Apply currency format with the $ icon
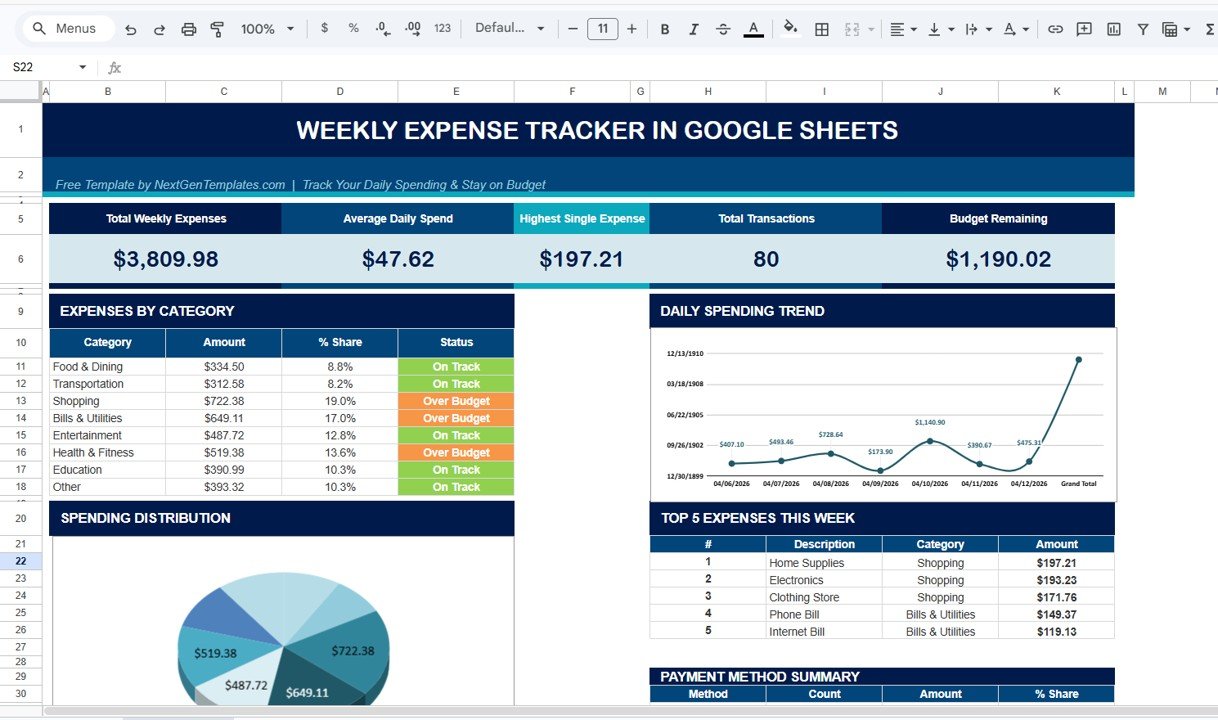 (323, 29)
